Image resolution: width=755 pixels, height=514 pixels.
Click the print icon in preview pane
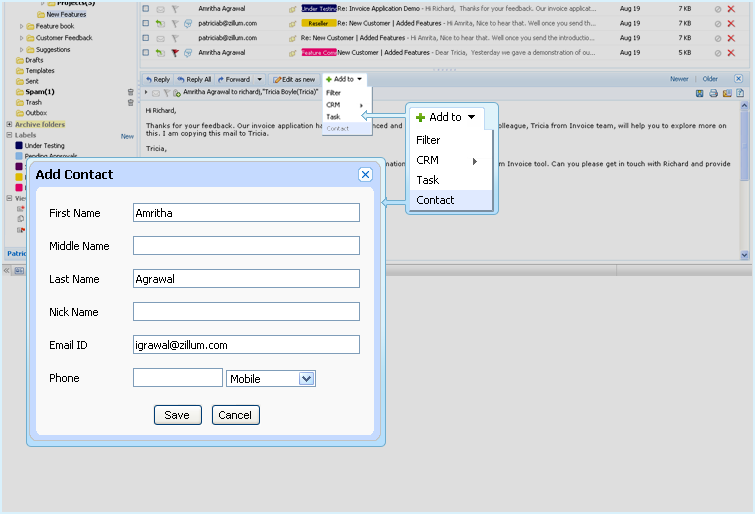pos(713,93)
